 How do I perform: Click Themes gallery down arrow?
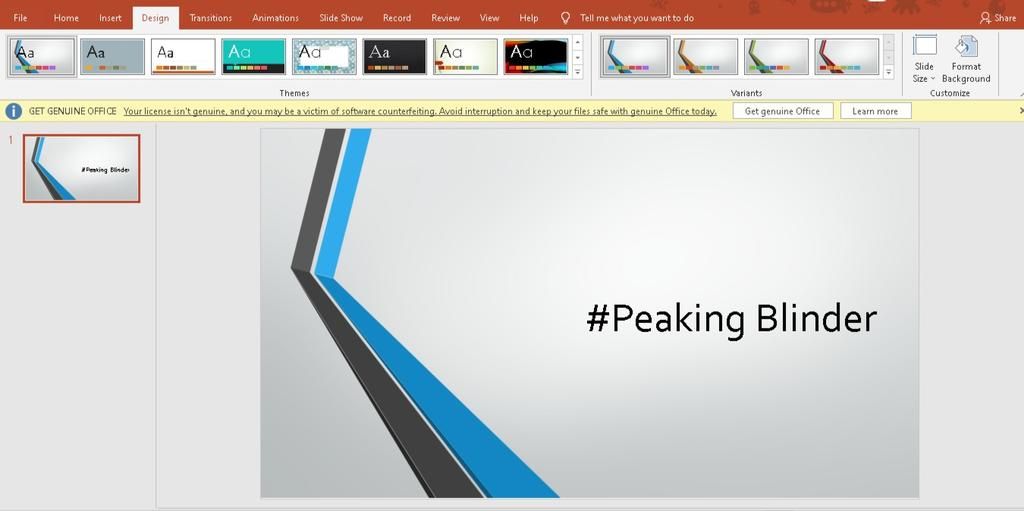[x=577, y=58]
